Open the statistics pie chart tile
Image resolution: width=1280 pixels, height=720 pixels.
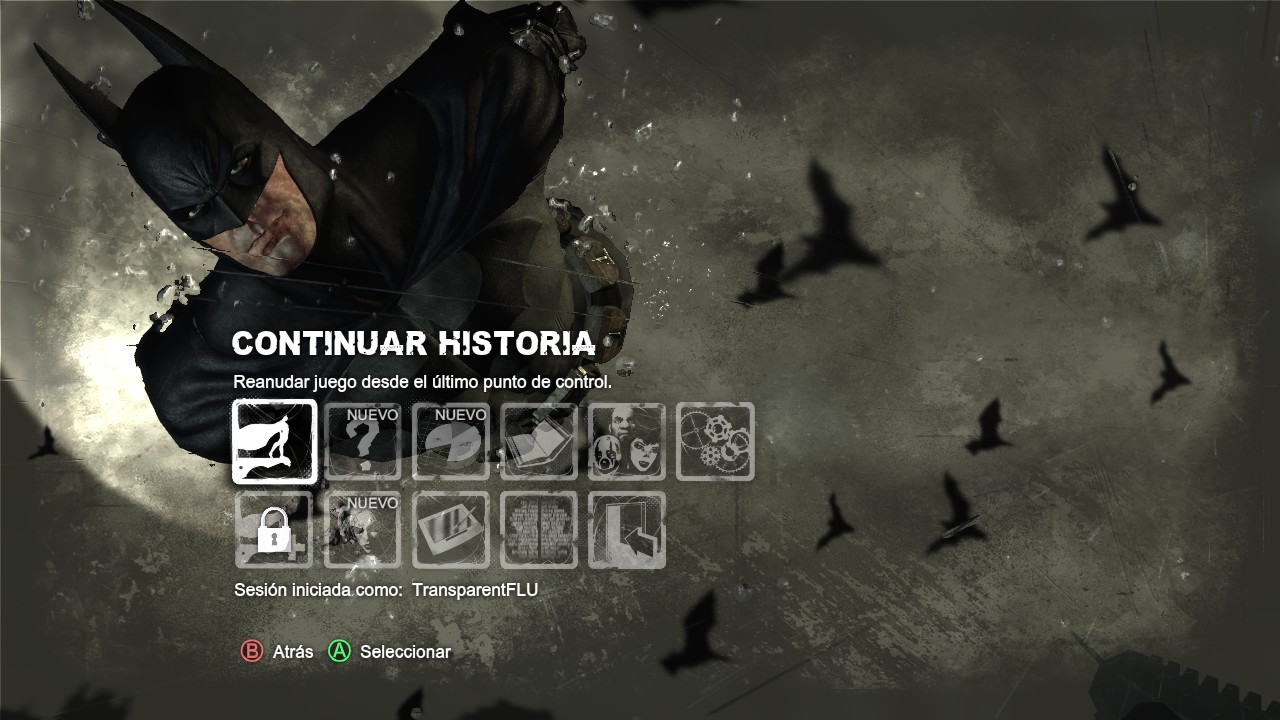[451, 442]
